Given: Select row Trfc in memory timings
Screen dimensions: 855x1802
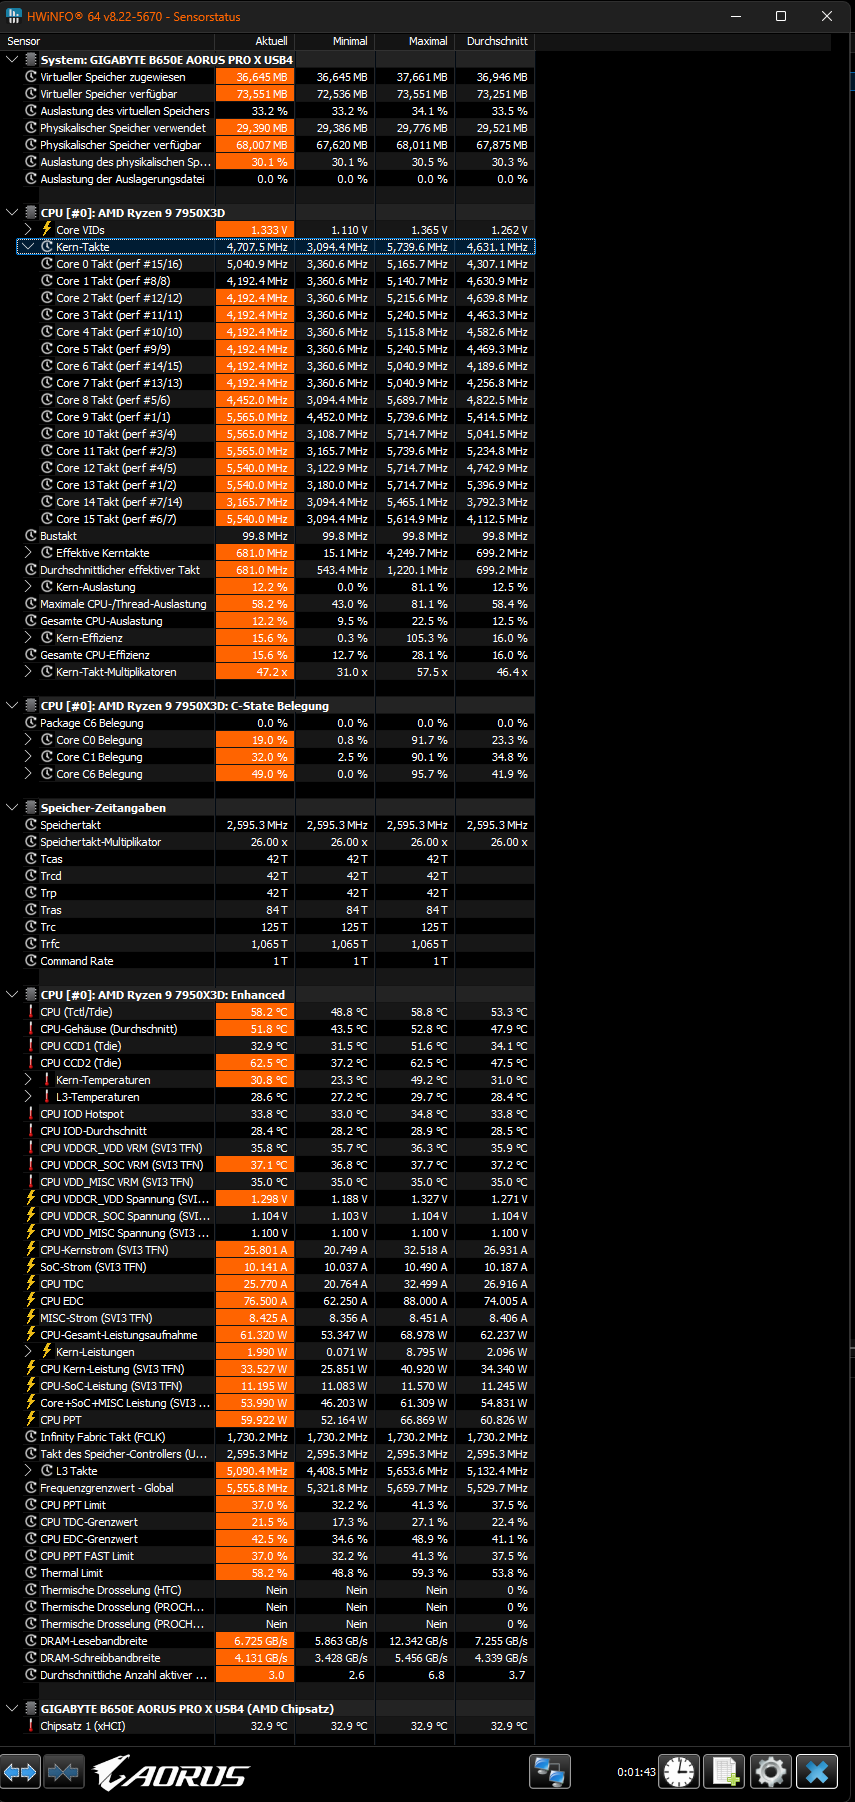Looking at the screenshot, I should (x=267, y=943).
